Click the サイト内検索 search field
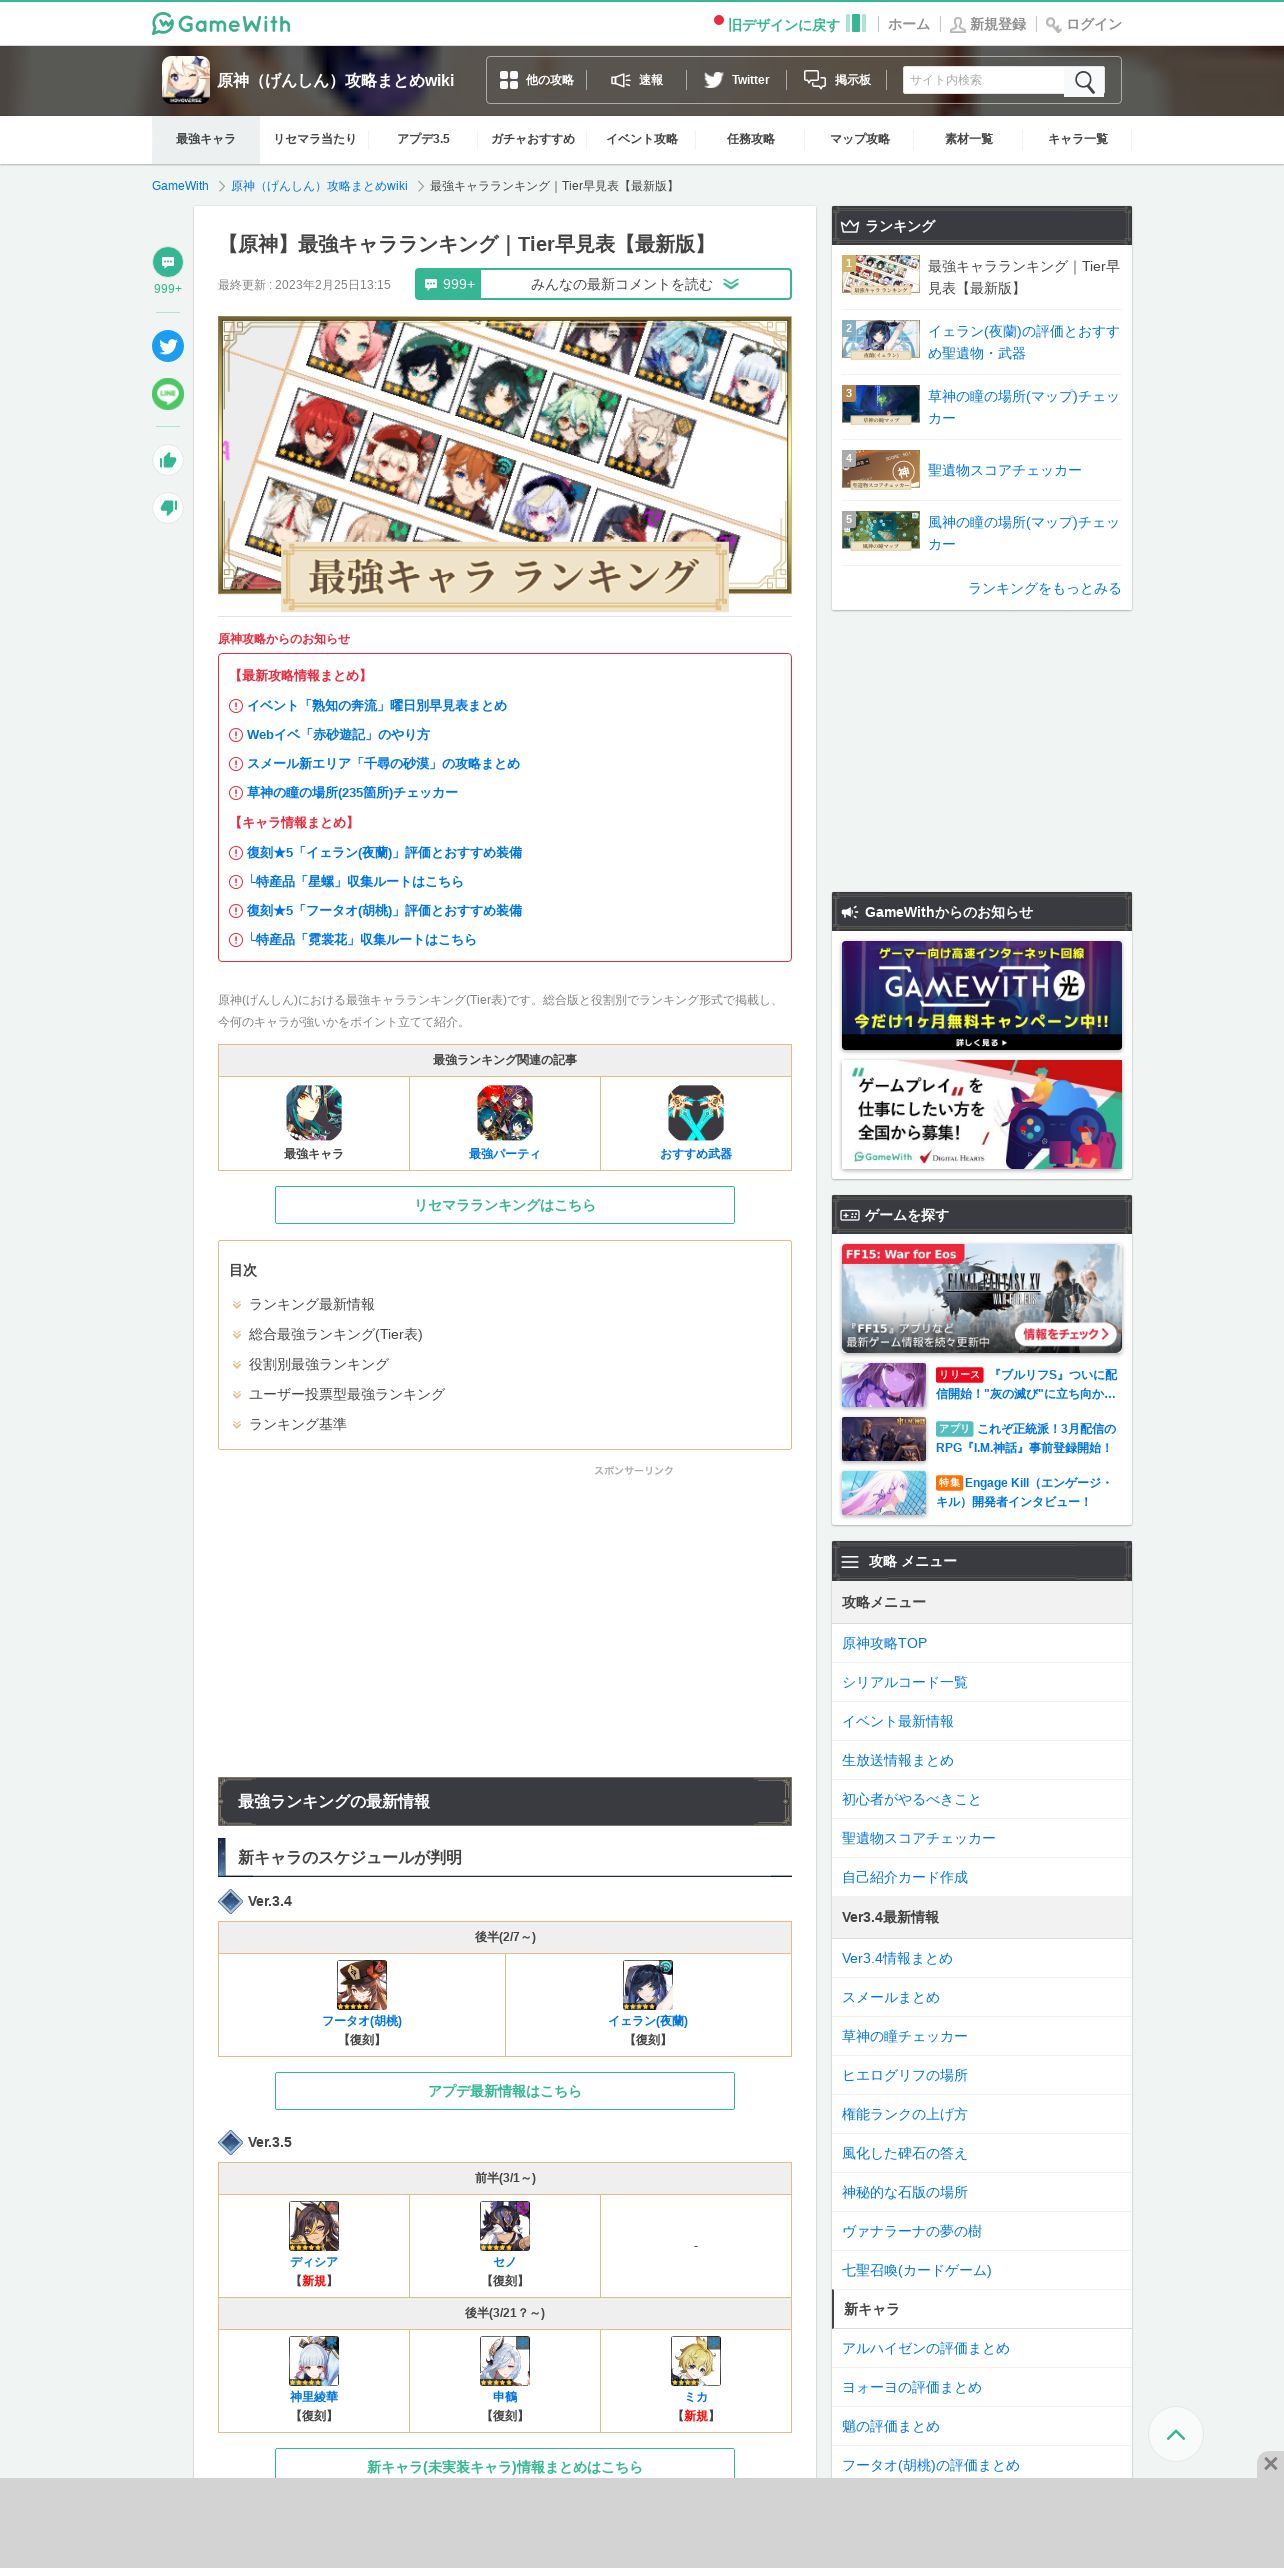The image size is (1284, 2568). pyautogui.click(x=984, y=80)
